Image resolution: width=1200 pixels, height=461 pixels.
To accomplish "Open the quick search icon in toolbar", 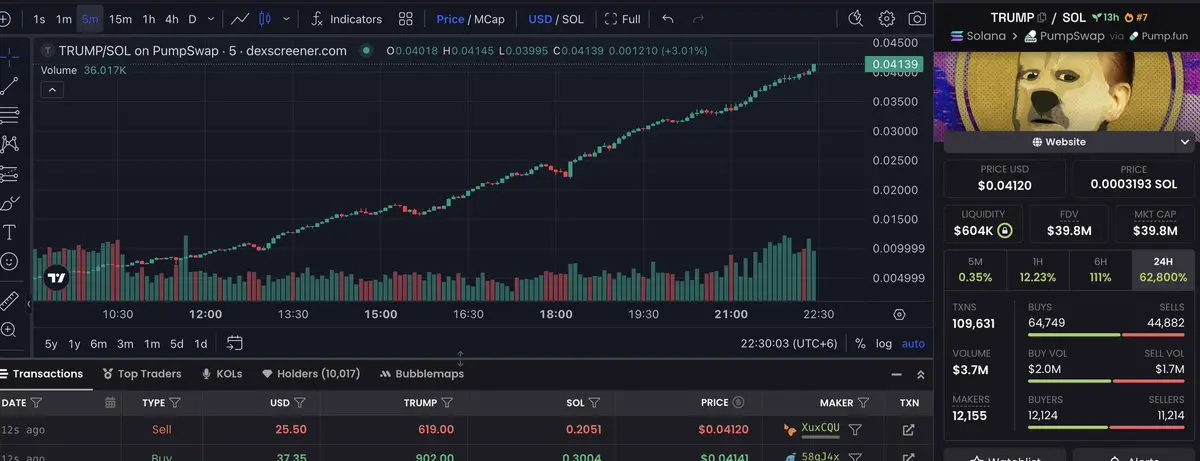I will coord(855,19).
